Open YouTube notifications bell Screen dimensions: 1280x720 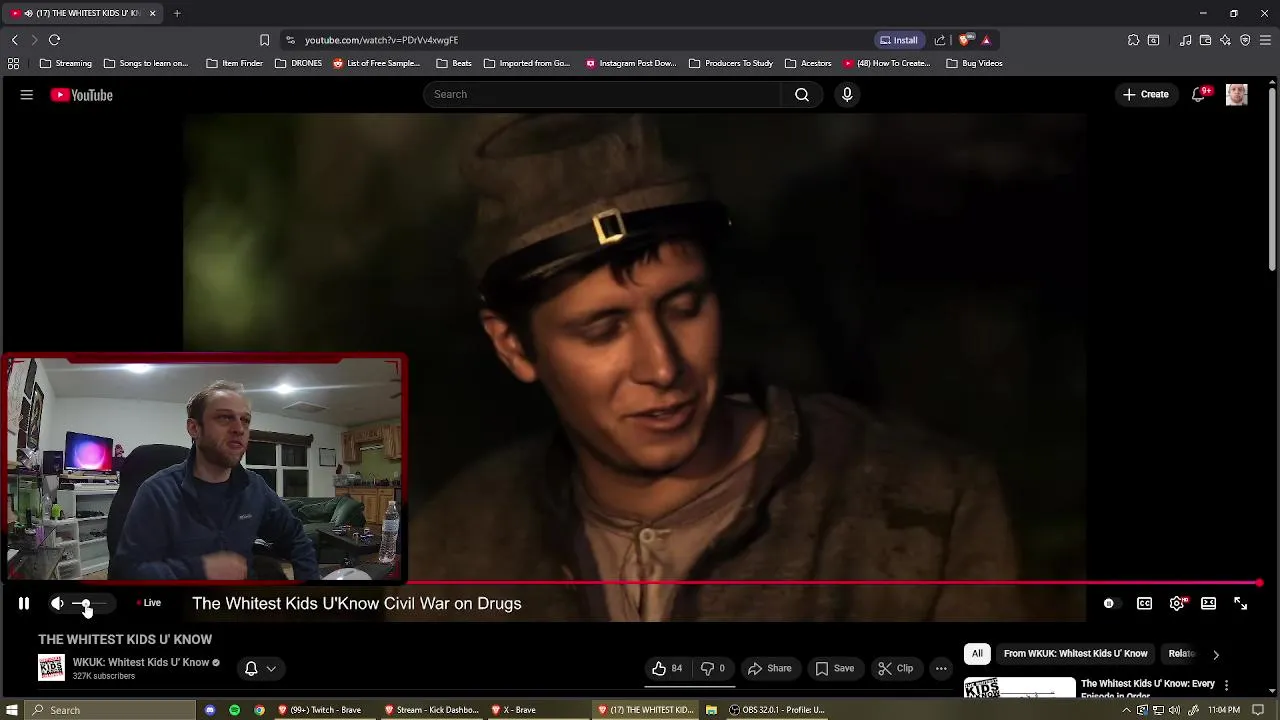[x=1199, y=94]
